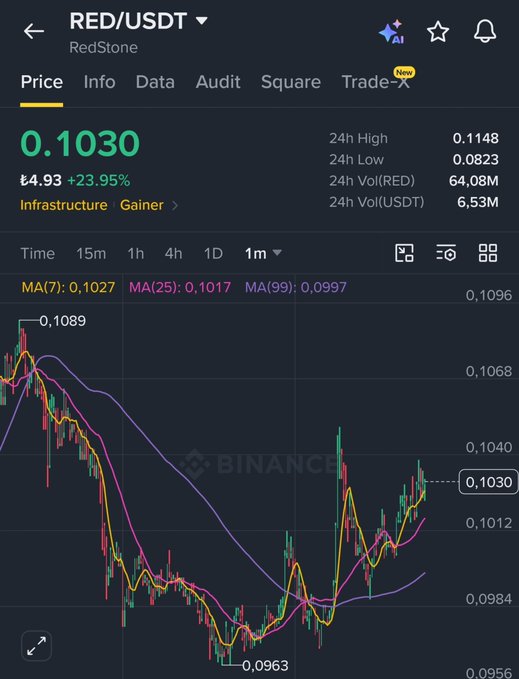Select the 4h interval
Viewport: 519px width, 679px height.
pyautogui.click(x=173, y=253)
